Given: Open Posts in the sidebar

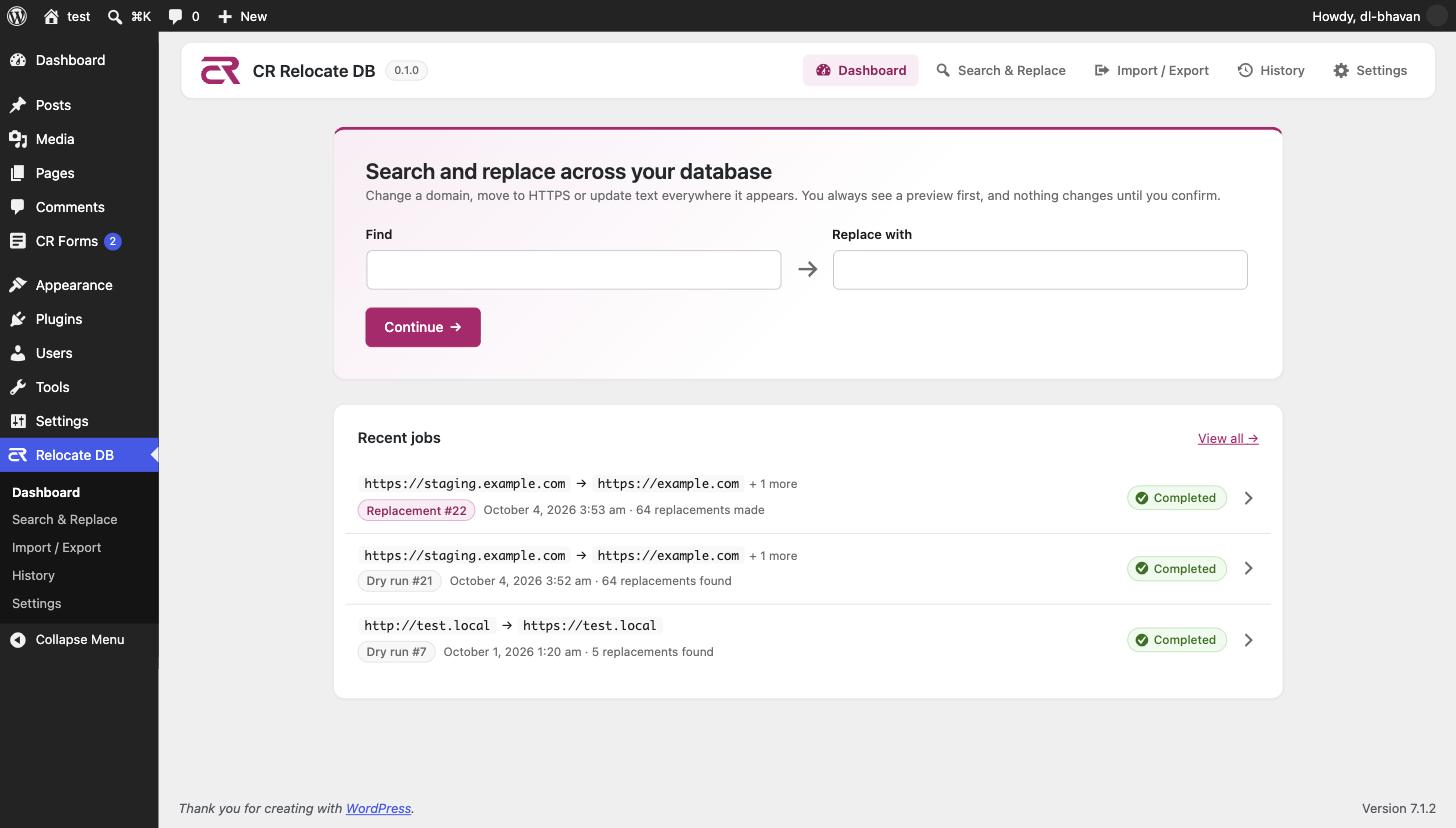Looking at the screenshot, I should tap(79, 105).
